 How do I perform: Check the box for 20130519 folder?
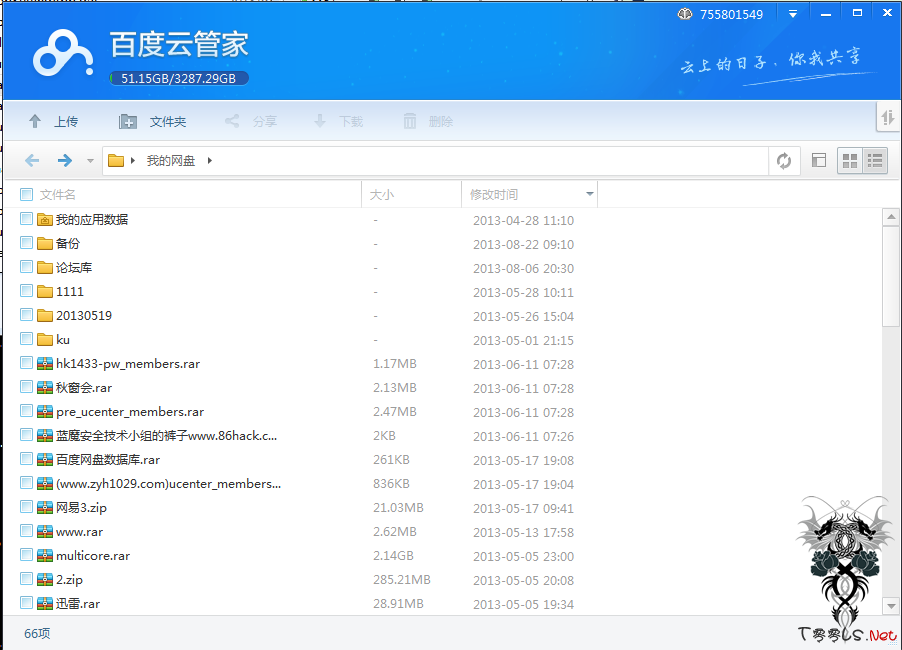26,315
